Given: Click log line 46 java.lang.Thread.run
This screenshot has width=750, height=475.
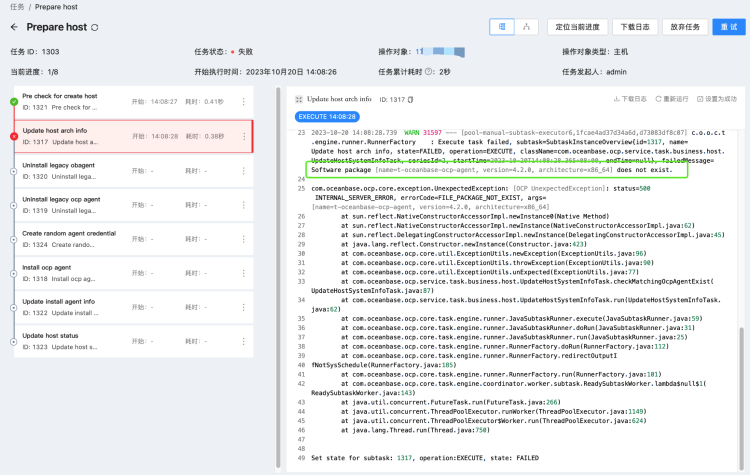Looking at the screenshot, I should coord(415,430).
